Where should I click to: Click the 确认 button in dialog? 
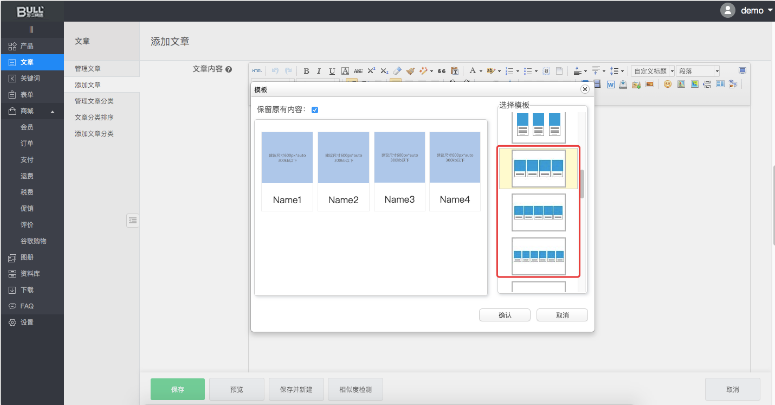pyautogui.click(x=504, y=314)
